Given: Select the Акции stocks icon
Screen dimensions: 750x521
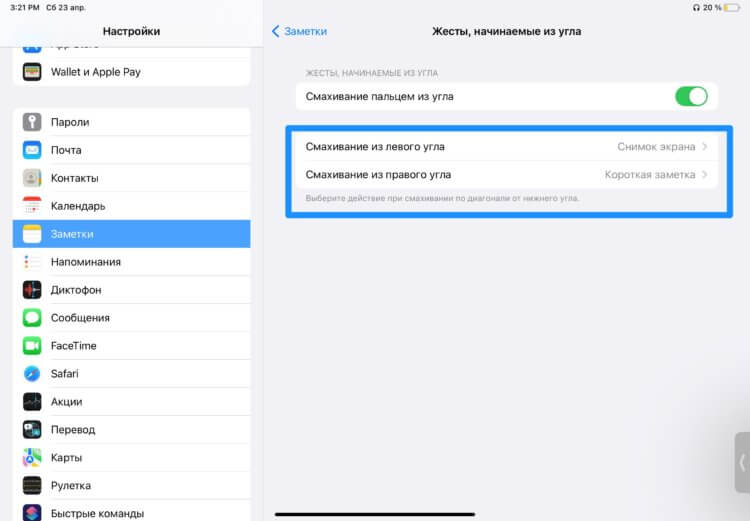Looking at the screenshot, I should [32, 401].
